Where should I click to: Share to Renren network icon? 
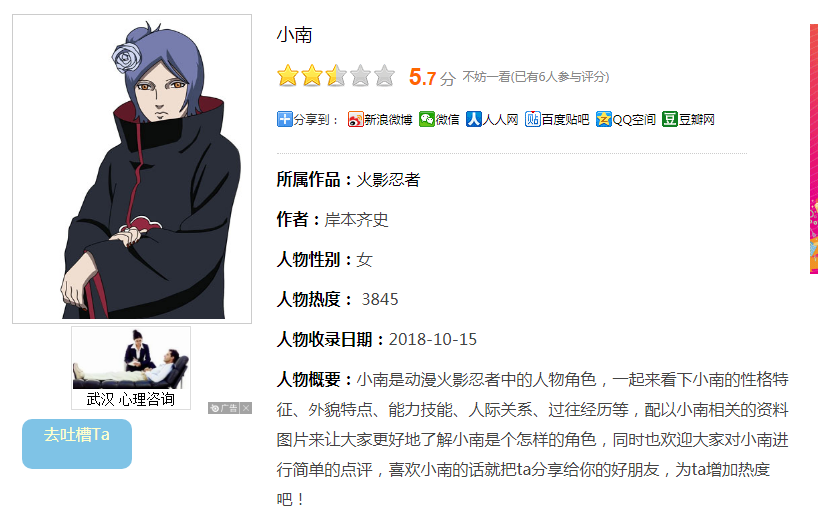click(474, 119)
